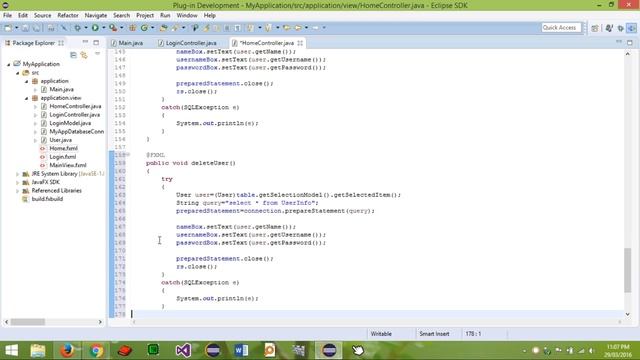Select the Package Explorer view tab
640x360 pixels.
click(33, 43)
